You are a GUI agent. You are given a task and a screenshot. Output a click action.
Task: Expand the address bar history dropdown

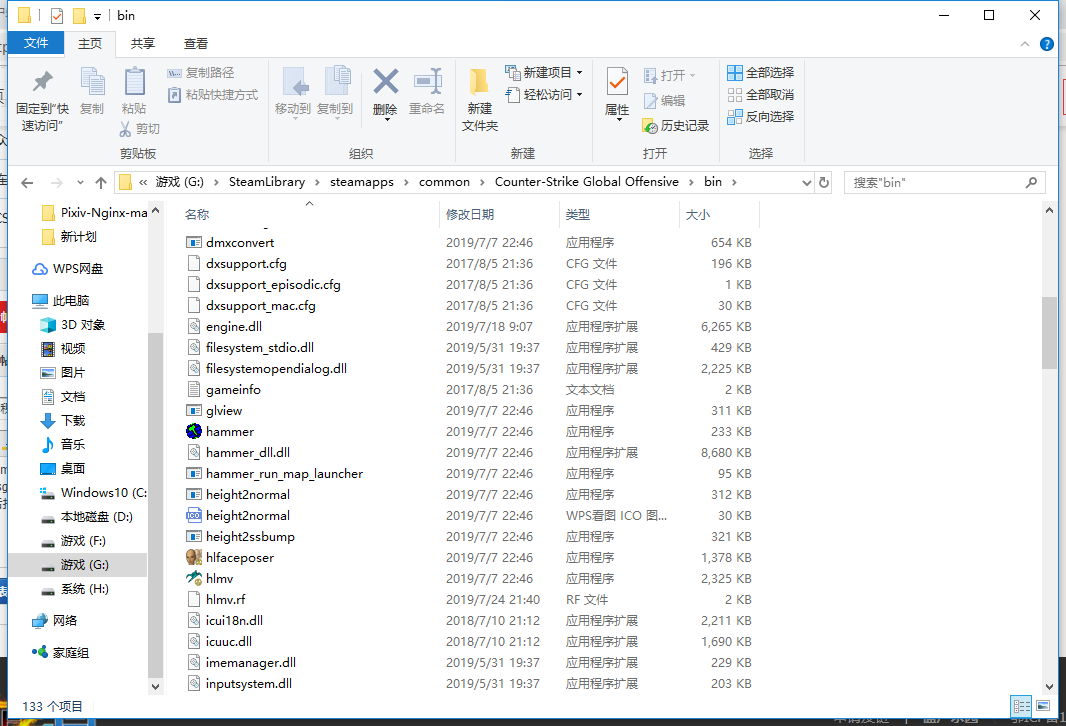[806, 182]
